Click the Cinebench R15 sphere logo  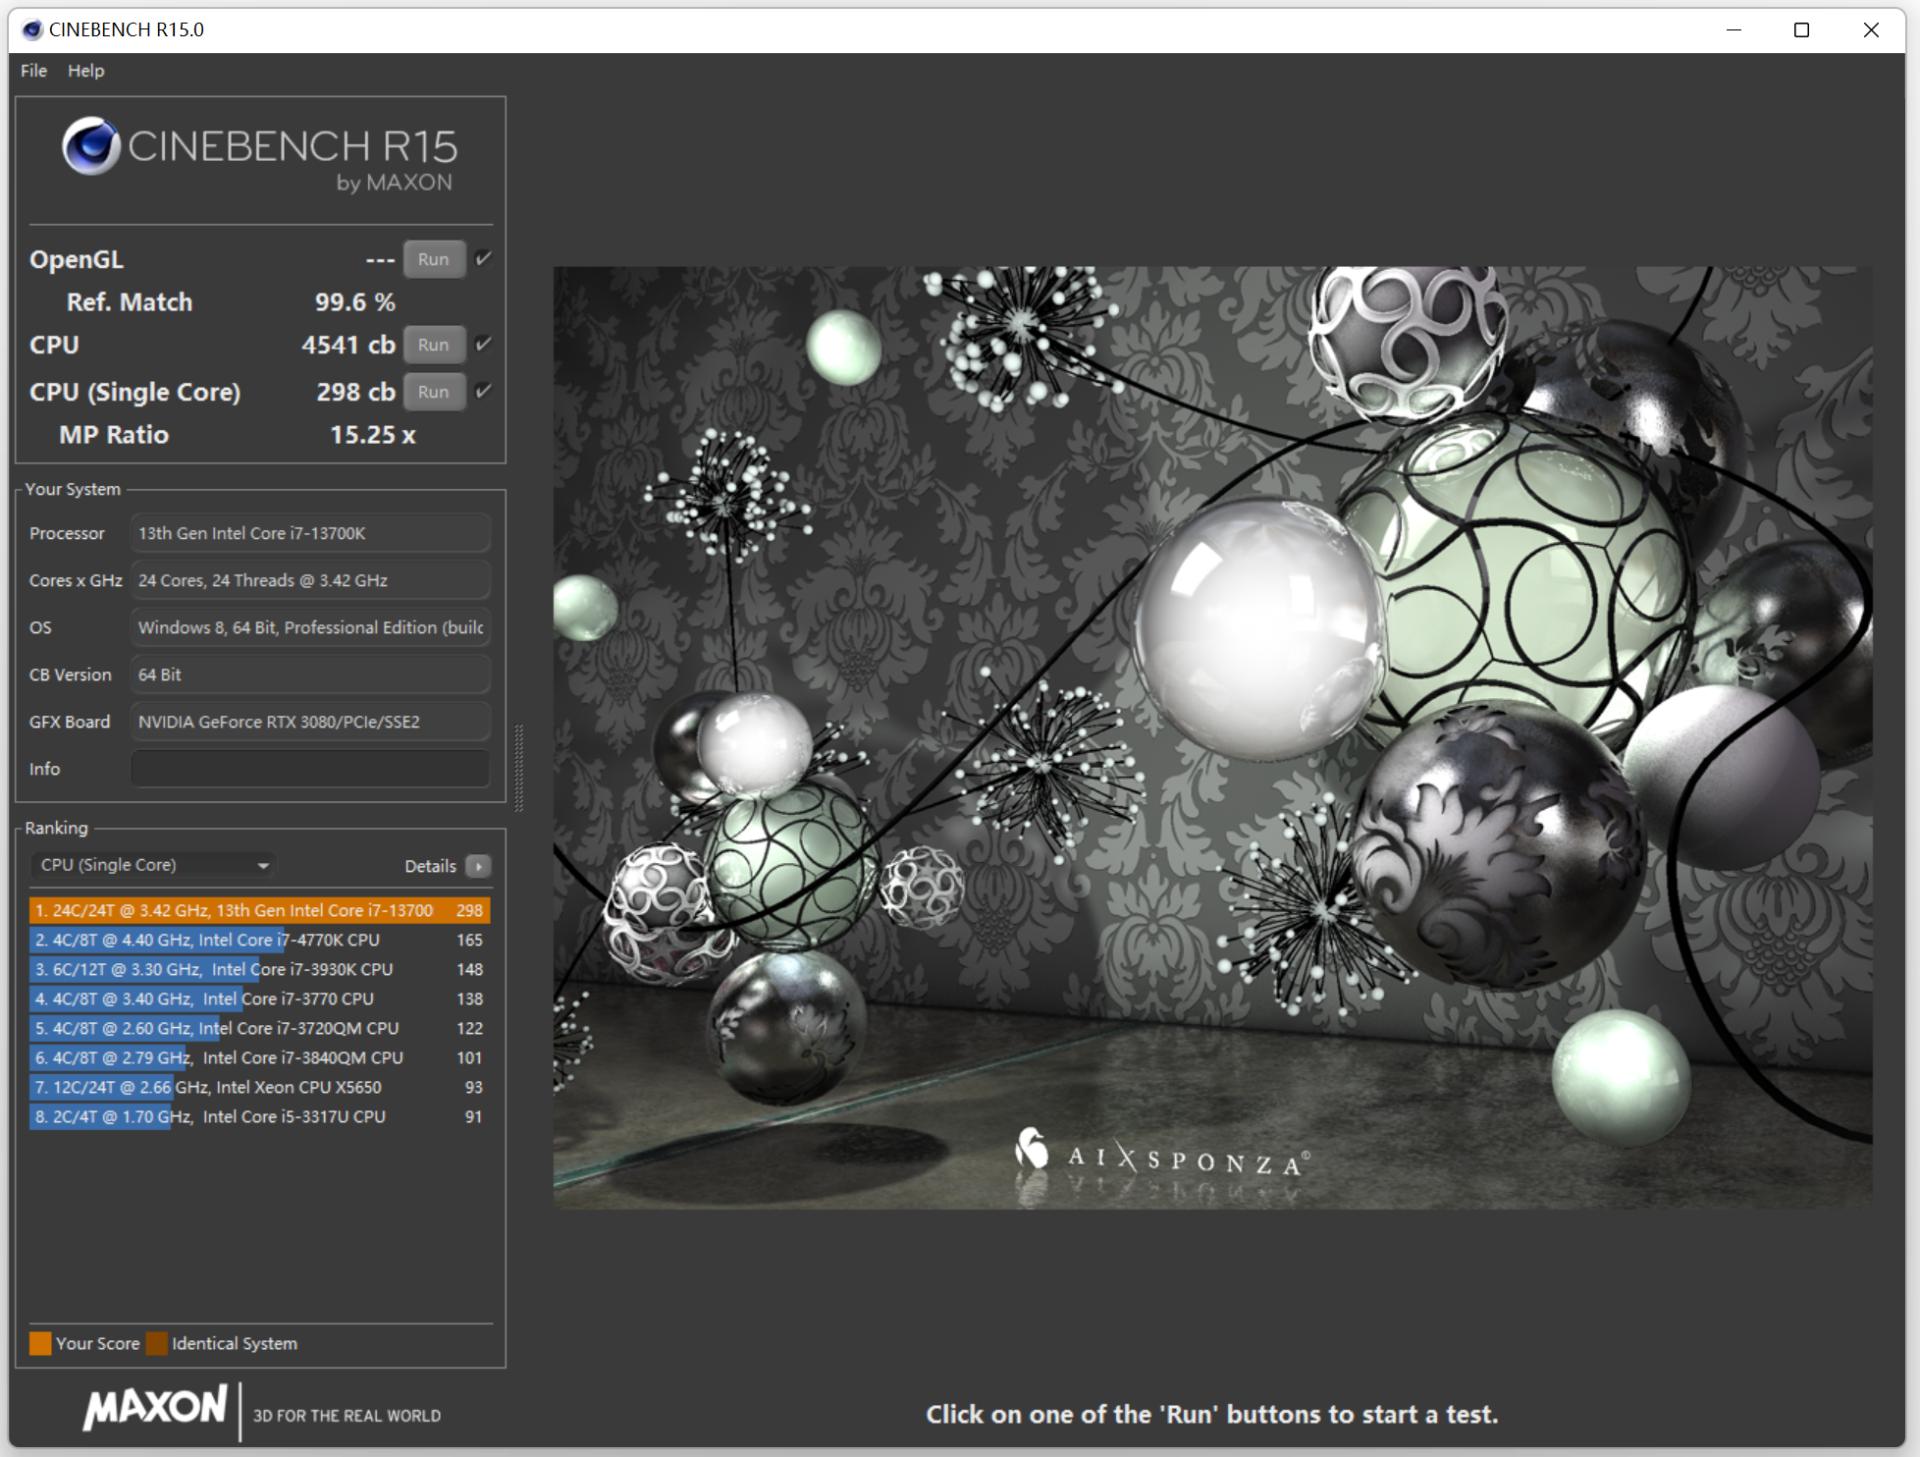click(x=91, y=146)
